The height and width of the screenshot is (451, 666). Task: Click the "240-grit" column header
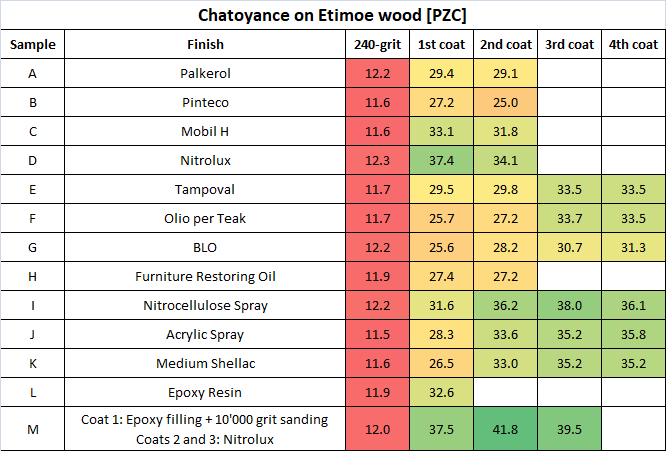click(378, 44)
